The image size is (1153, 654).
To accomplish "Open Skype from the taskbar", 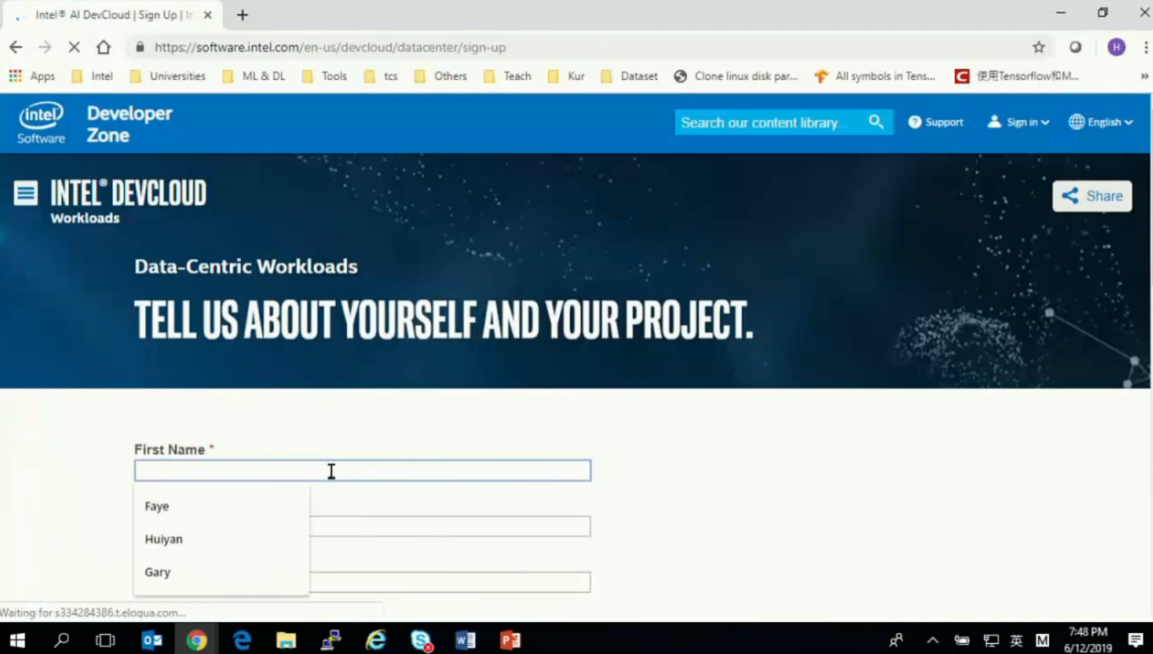I will [x=421, y=640].
